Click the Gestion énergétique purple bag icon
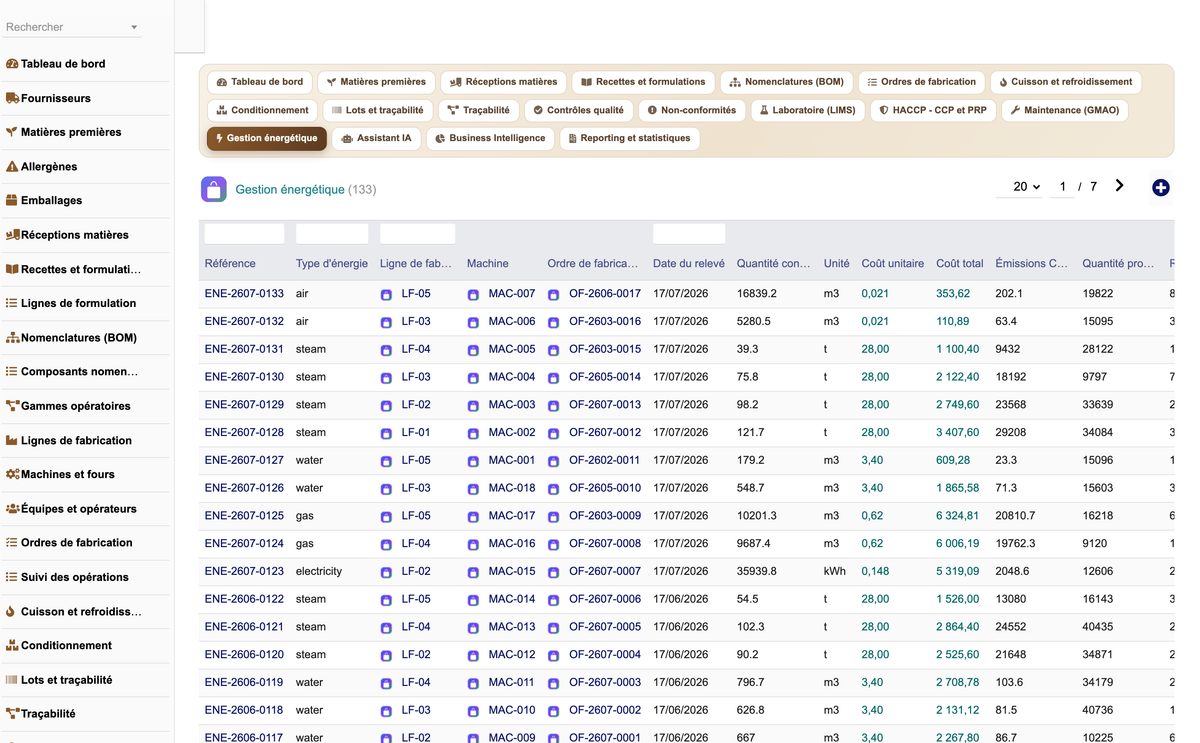This screenshot has width=1200, height=743. (214, 189)
